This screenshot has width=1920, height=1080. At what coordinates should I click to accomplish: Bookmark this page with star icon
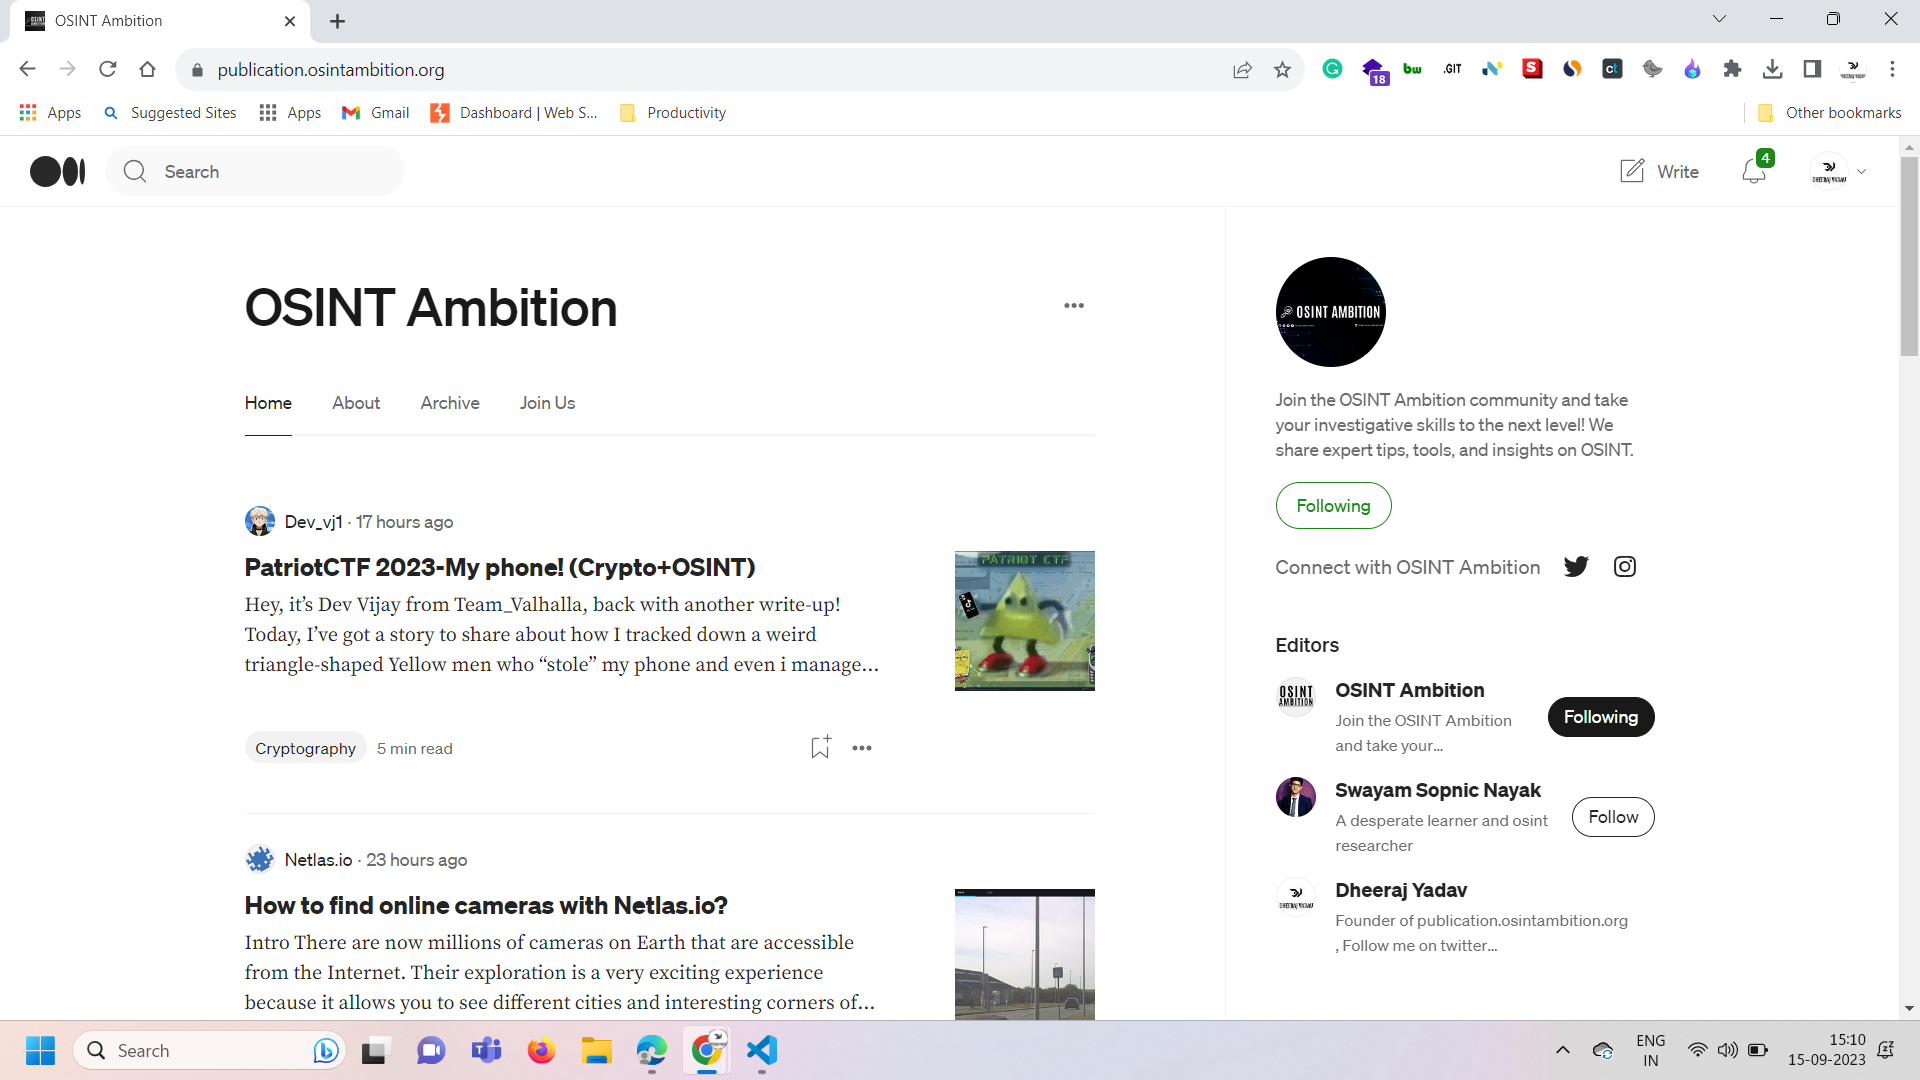click(x=1282, y=70)
